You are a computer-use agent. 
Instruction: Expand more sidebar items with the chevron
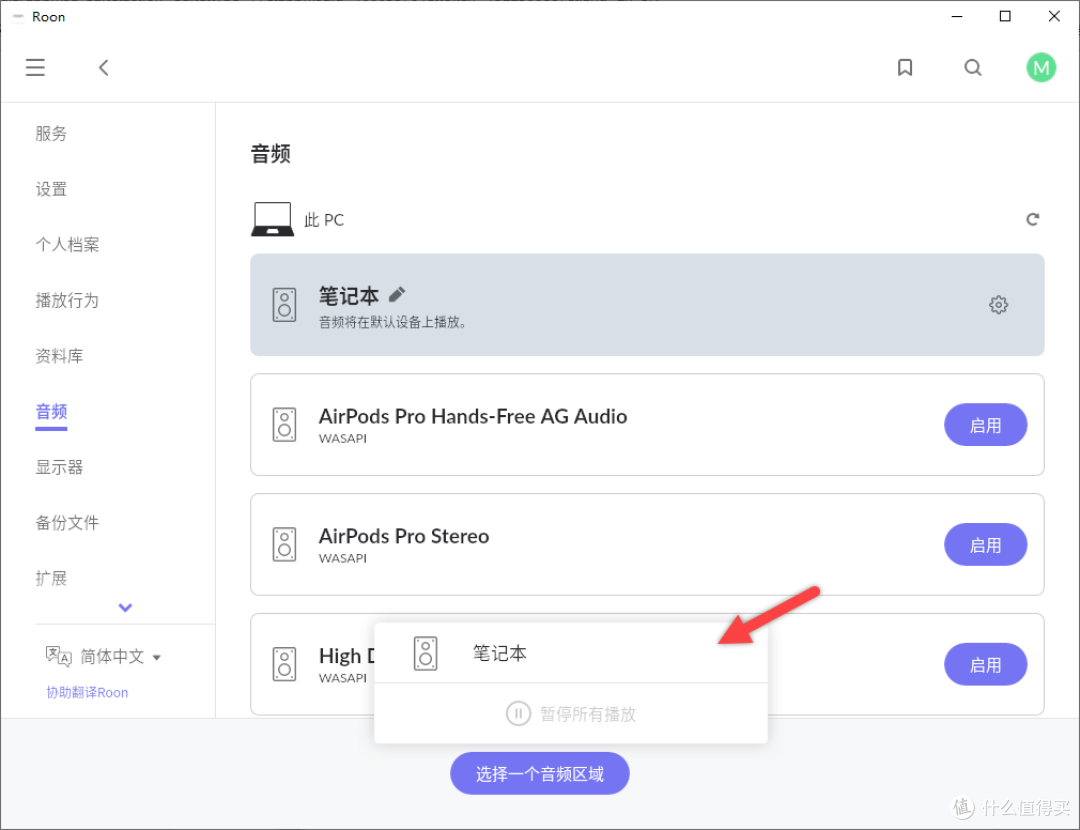click(x=125, y=607)
